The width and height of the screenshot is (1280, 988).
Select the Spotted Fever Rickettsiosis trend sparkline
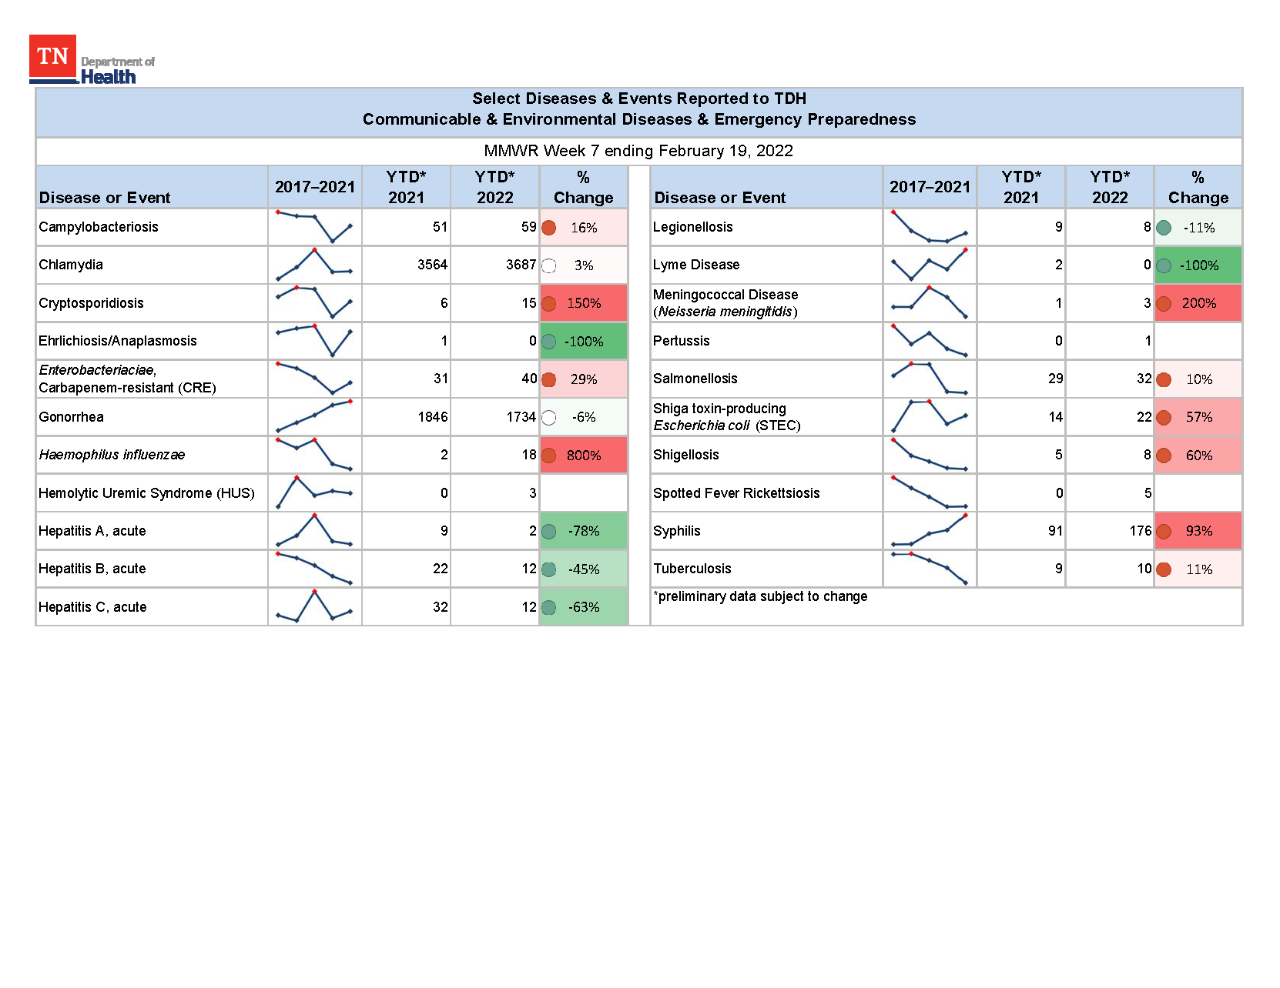(929, 493)
